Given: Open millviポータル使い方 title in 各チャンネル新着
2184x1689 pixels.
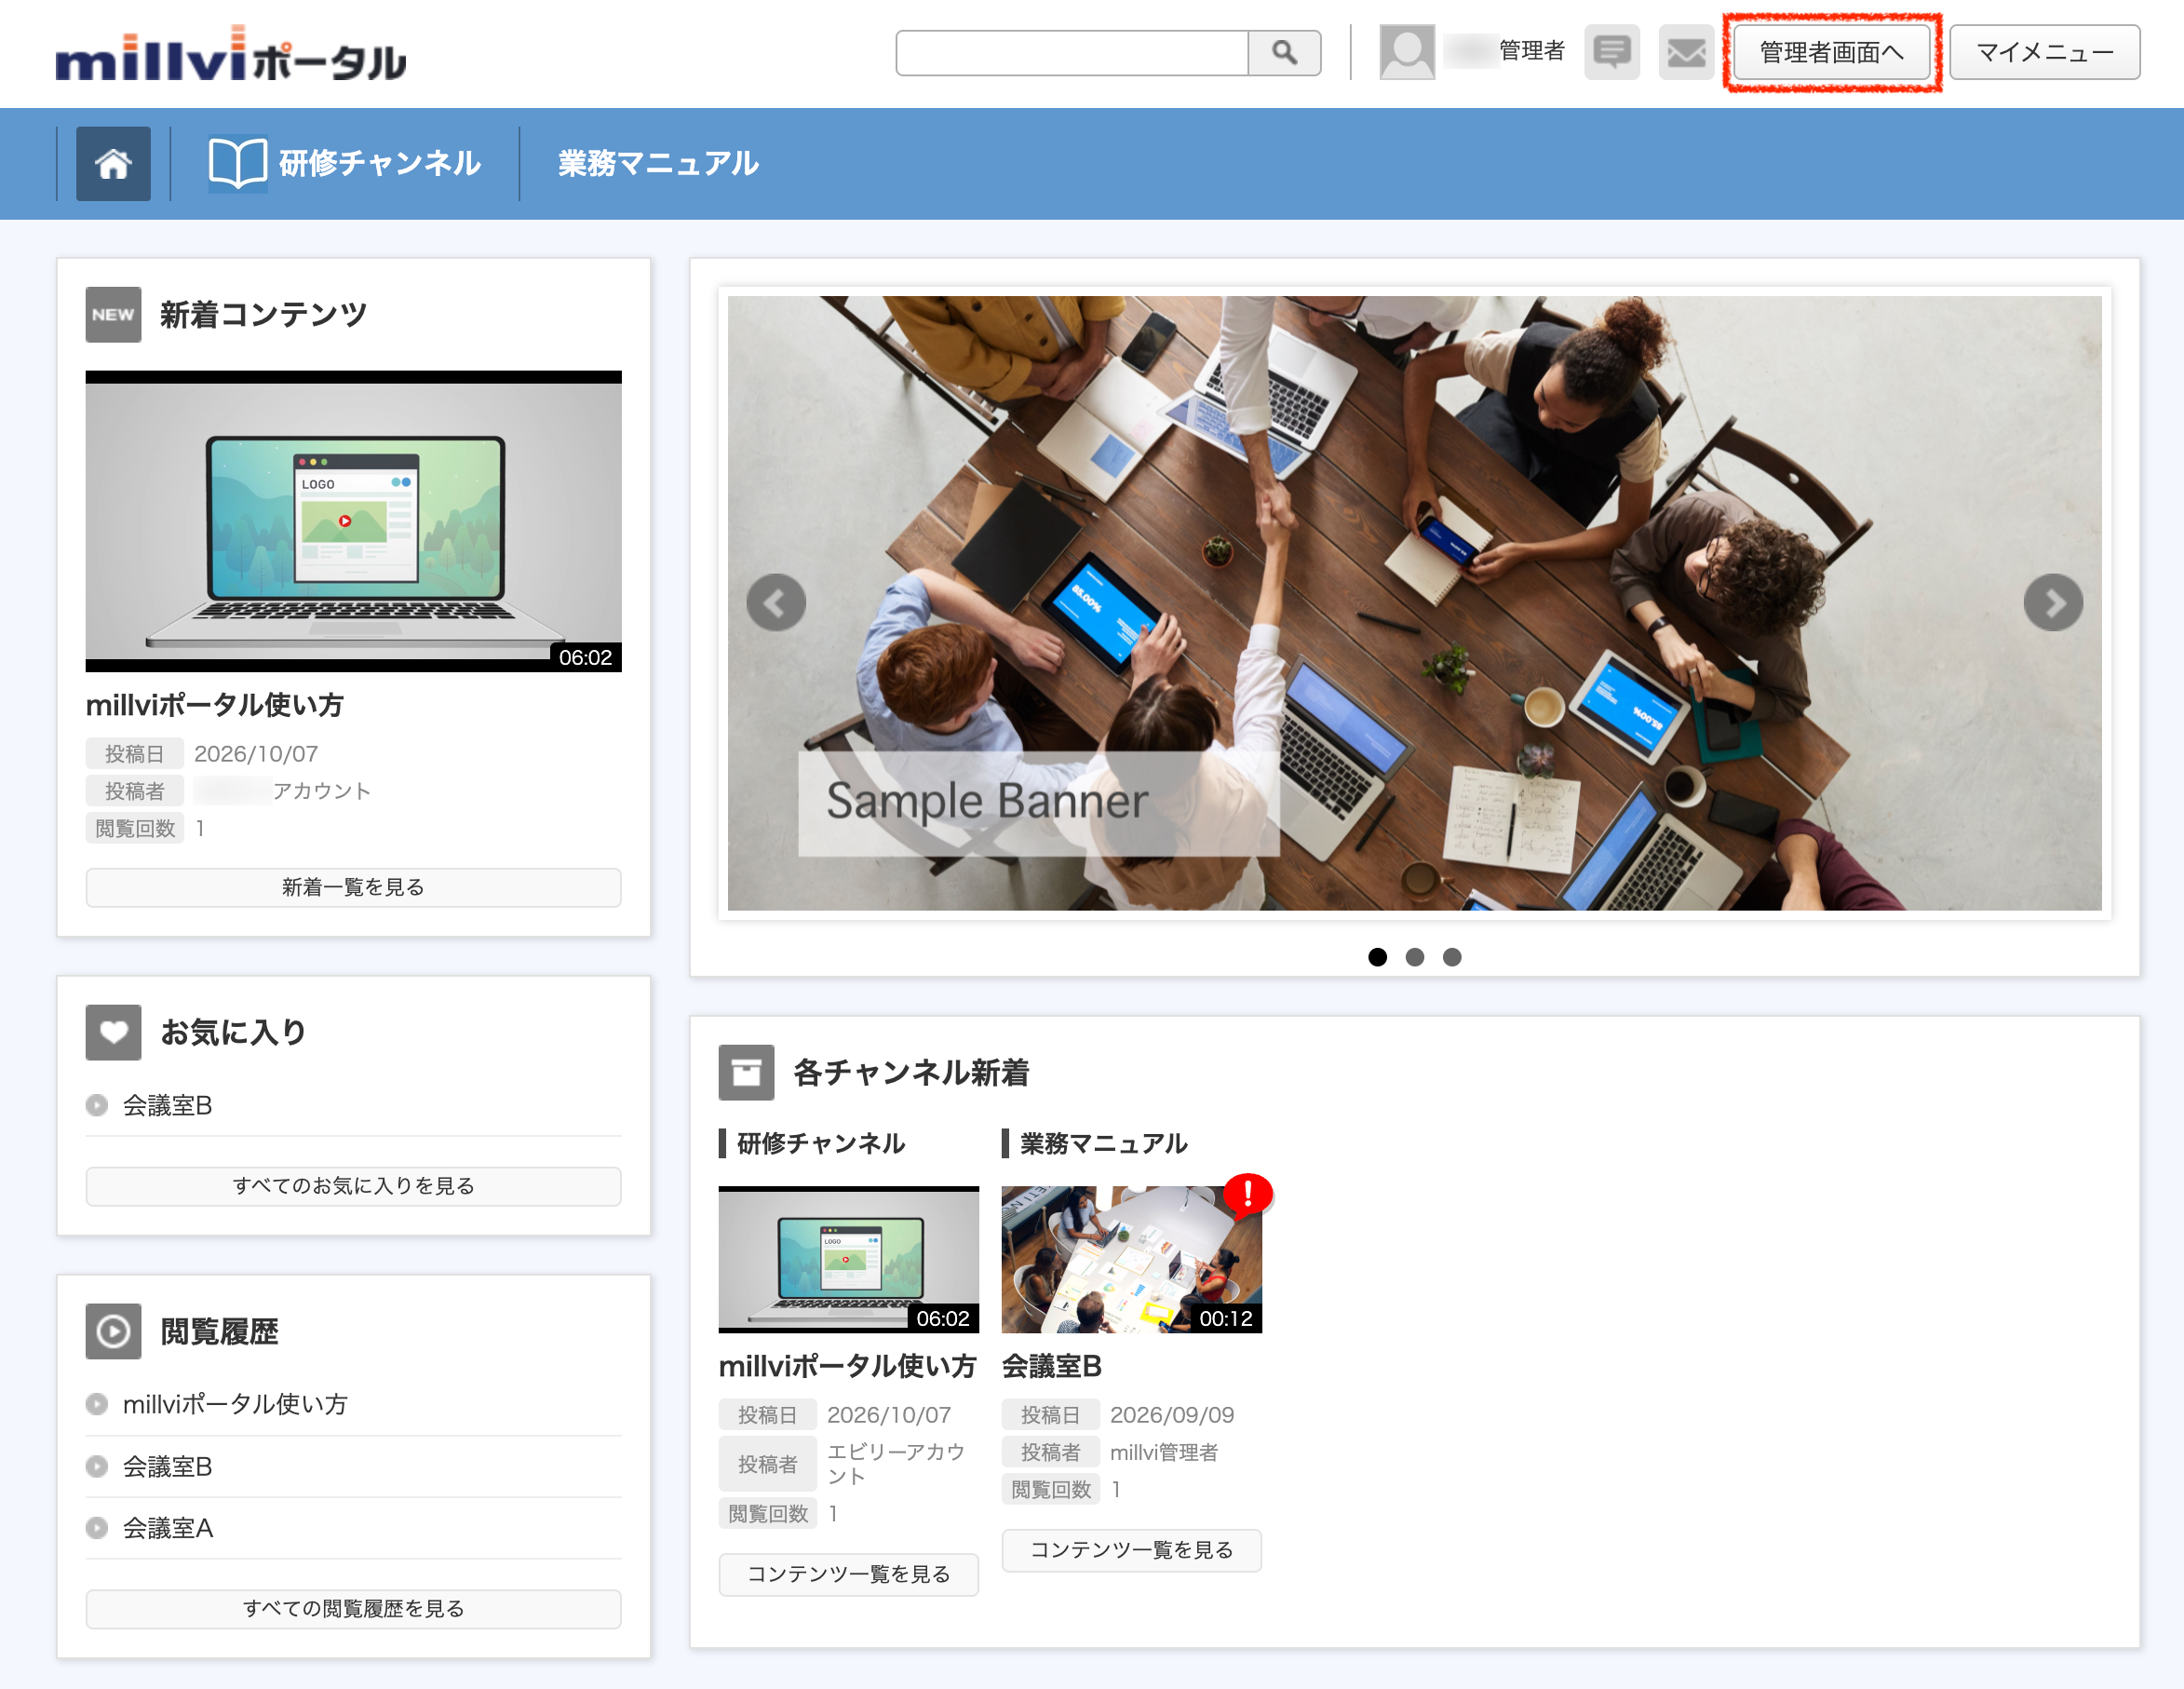Looking at the screenshot, I should (847, 1366).
